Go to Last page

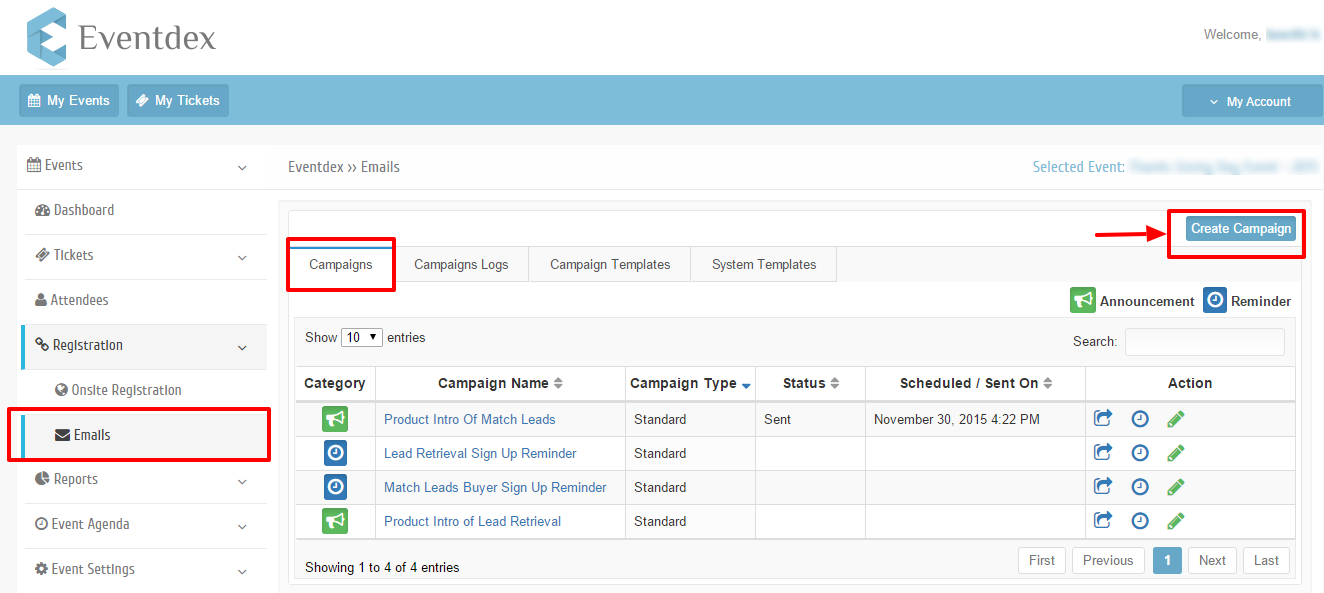(x=1266, y=560)
